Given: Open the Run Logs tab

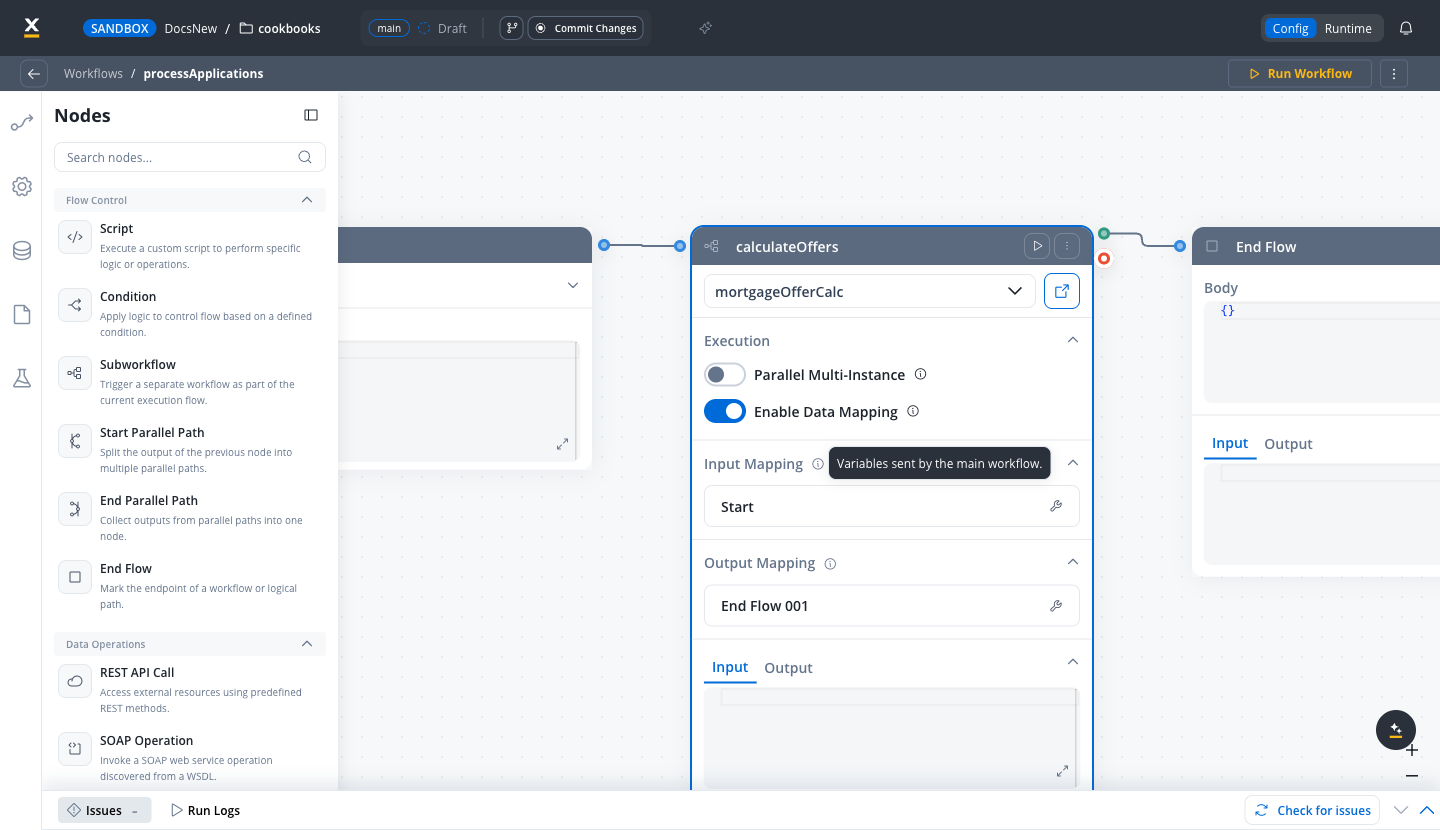Looking at the screenshot, I should tap(205, 810).
